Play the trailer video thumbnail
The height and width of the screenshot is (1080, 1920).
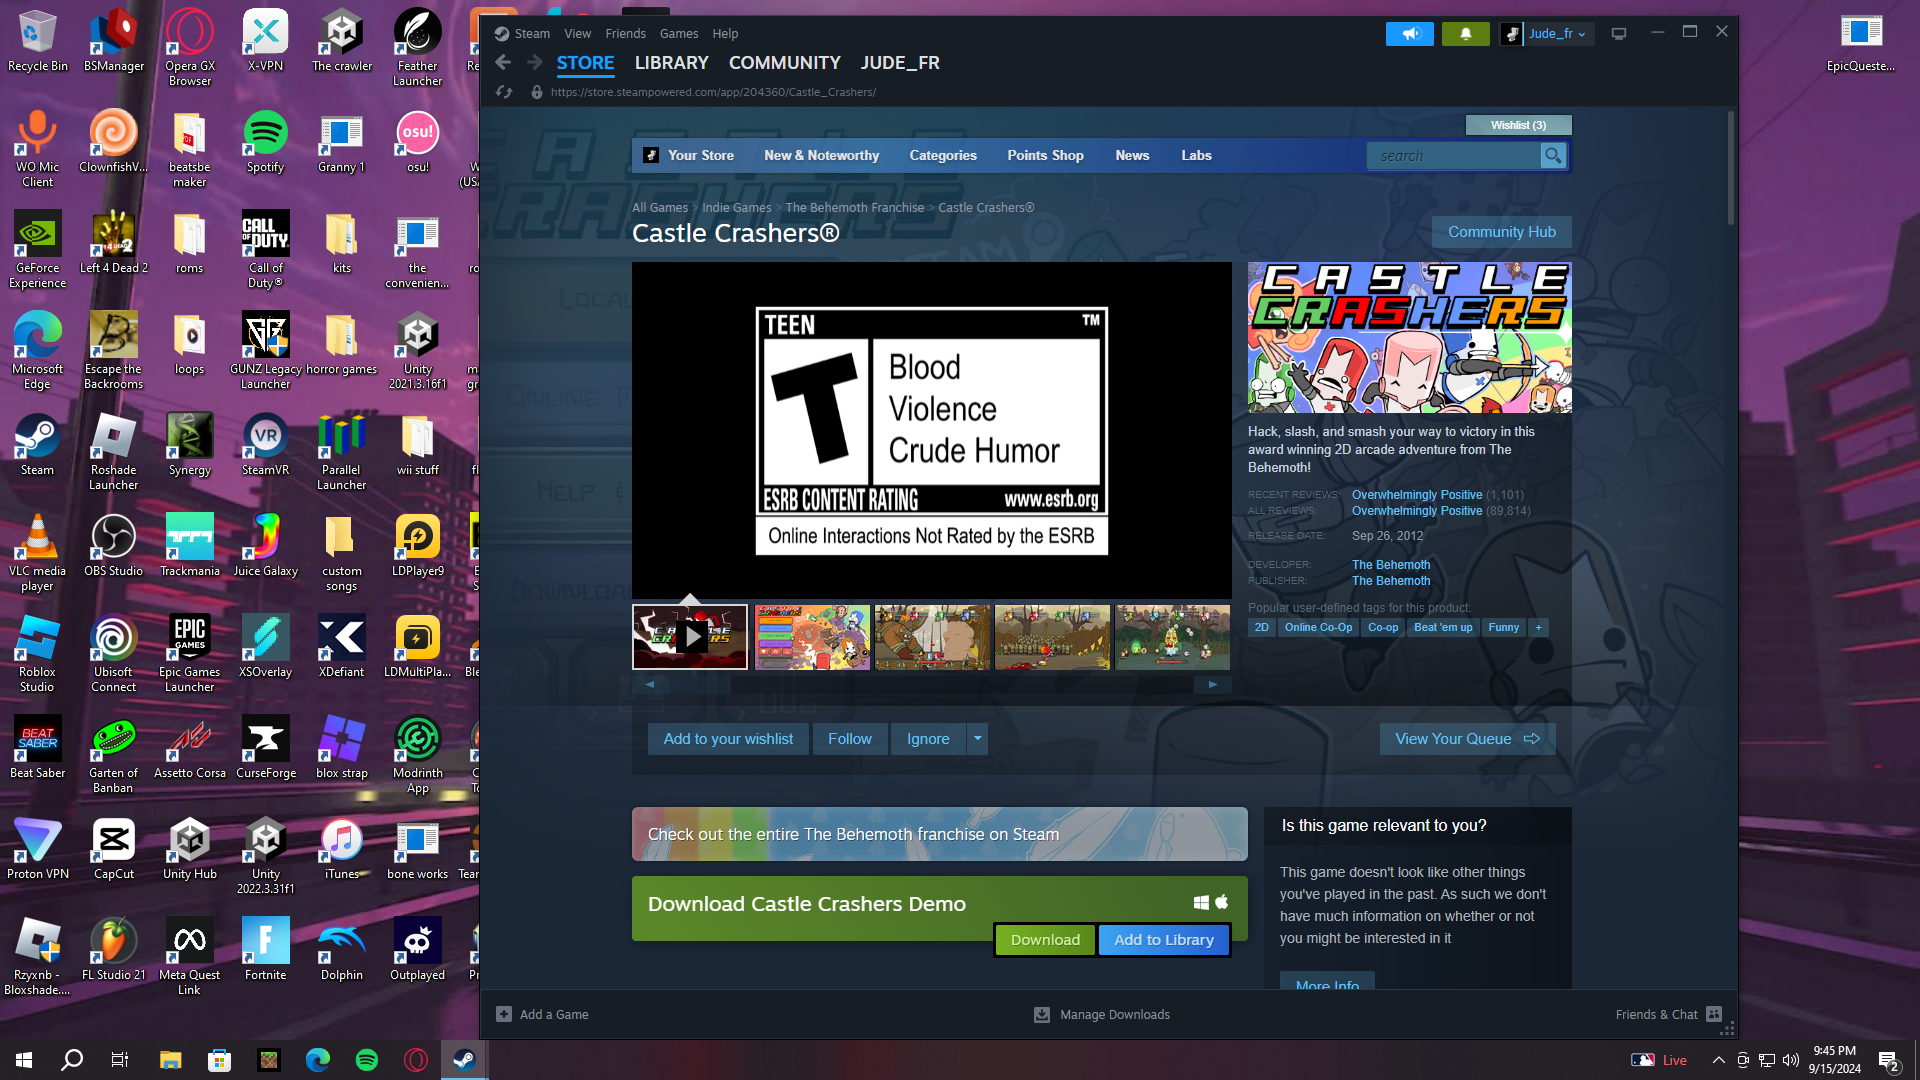pyautogui.click(x=690, y=637)
